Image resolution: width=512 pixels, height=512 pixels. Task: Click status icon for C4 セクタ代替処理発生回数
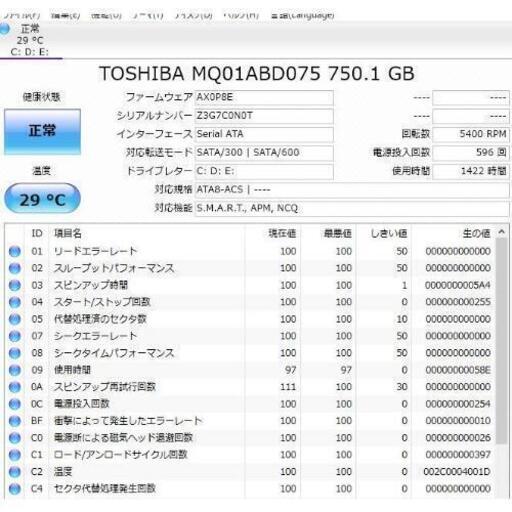tap(15, 489)
